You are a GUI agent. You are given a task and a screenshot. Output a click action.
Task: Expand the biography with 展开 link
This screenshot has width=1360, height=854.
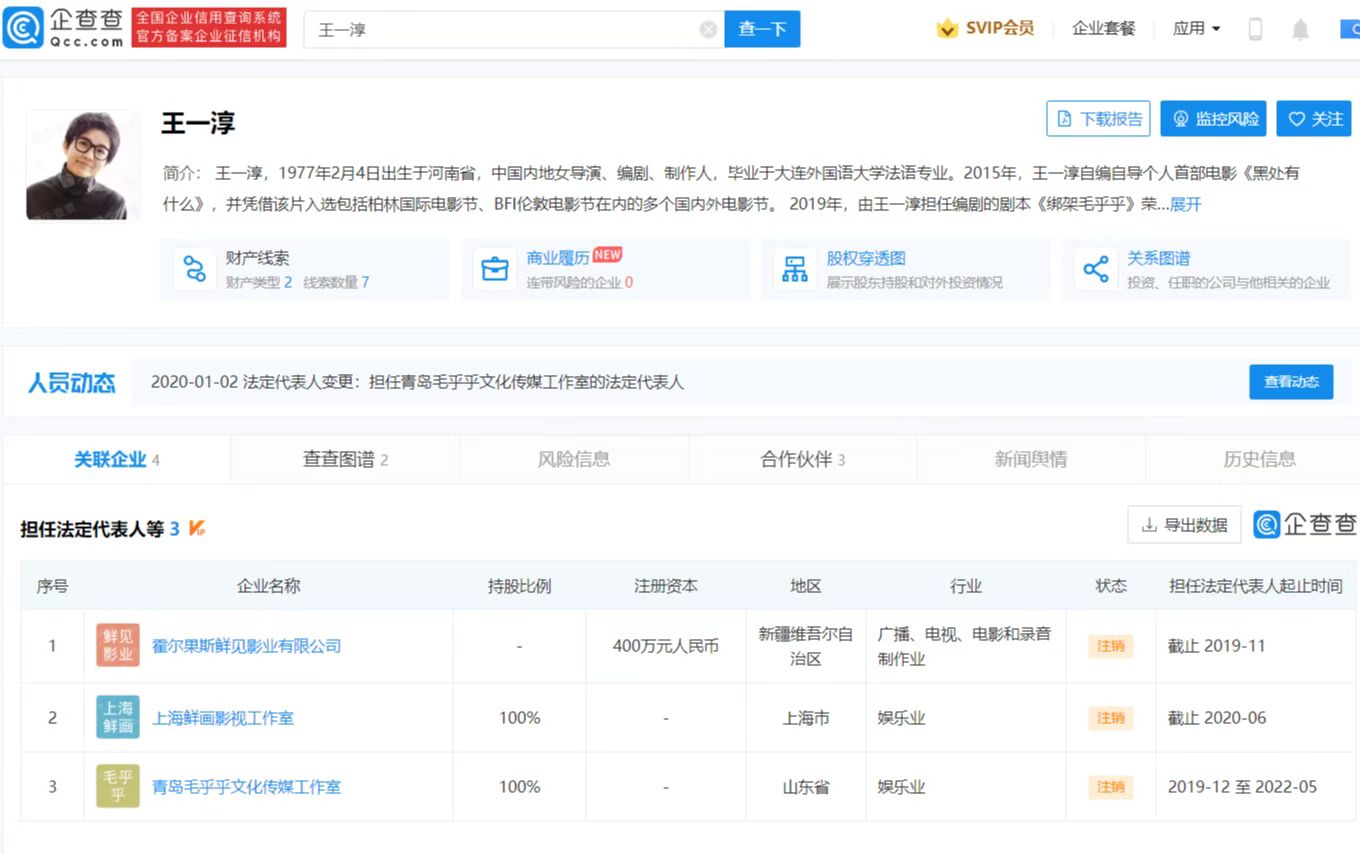pos(1185,204)
